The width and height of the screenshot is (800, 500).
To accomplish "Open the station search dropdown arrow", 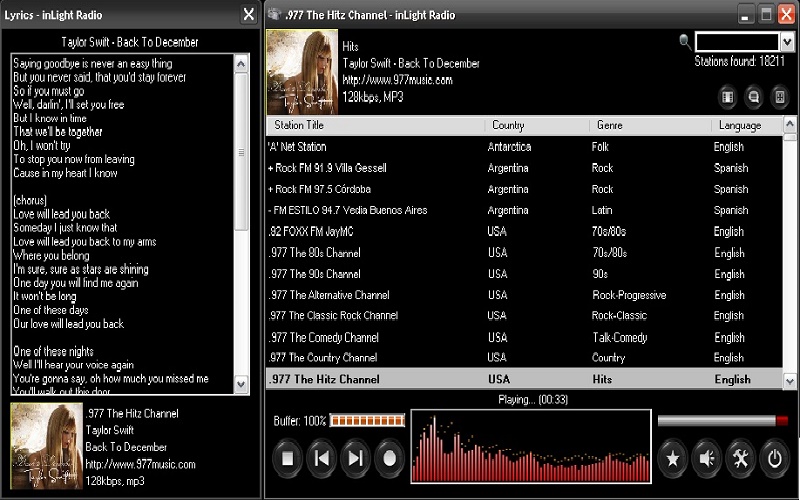I will pyautogui.click(x=787, y=42).
